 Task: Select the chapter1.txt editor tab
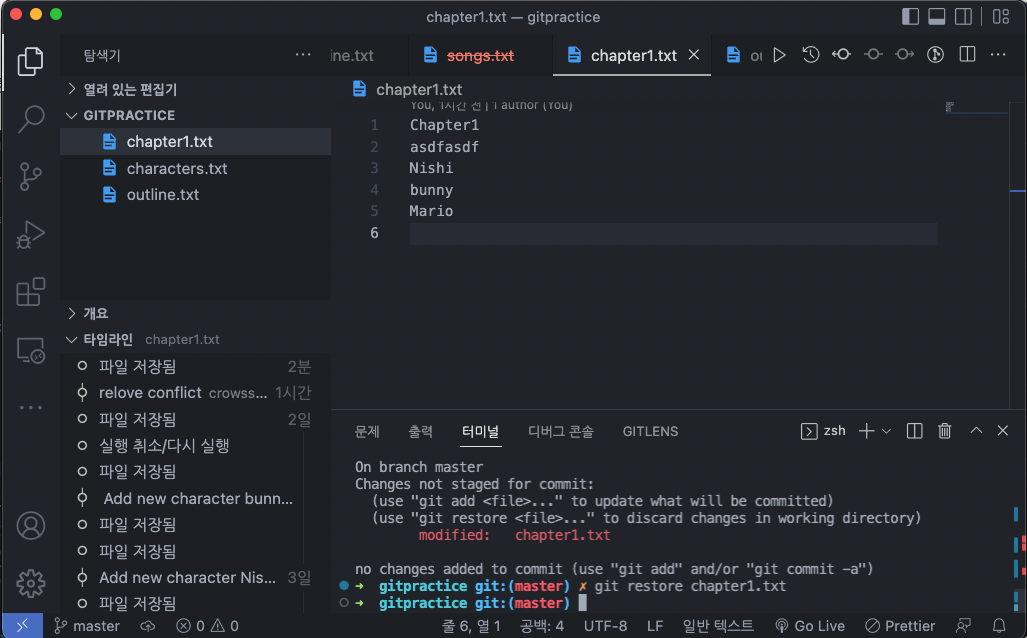tap(633, 56)
